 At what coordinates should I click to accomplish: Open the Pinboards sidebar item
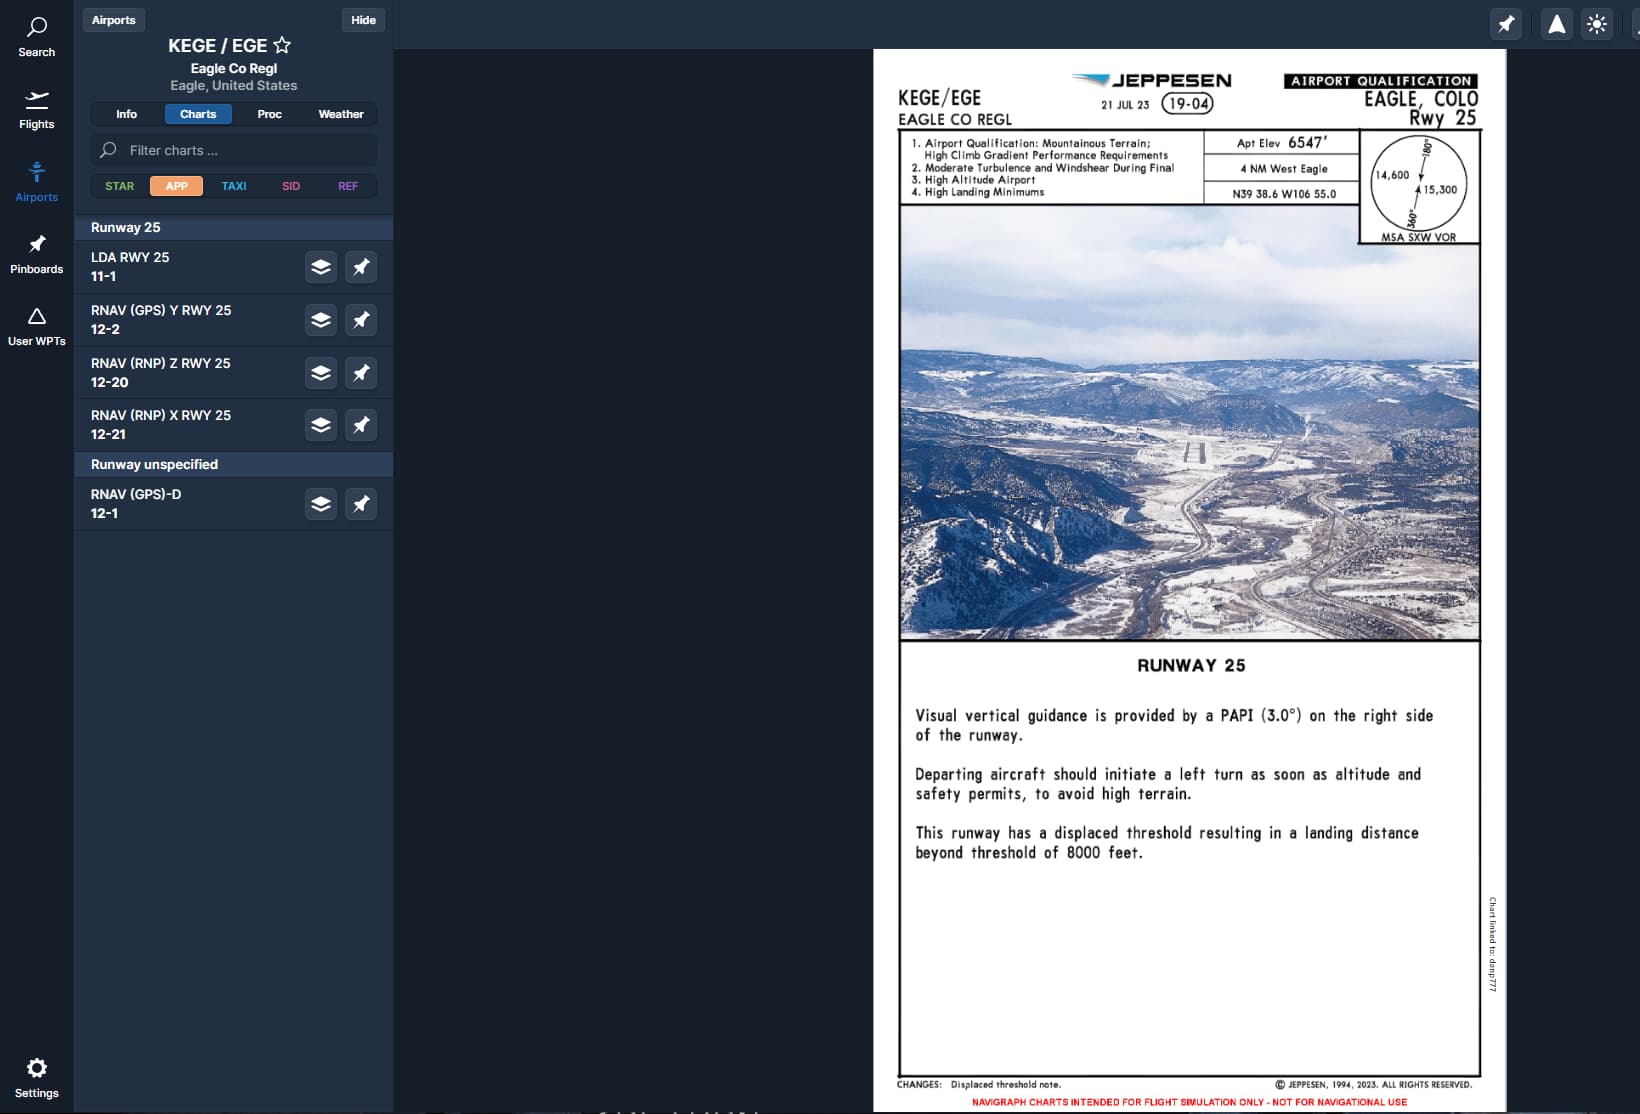[x=36, y=255]
